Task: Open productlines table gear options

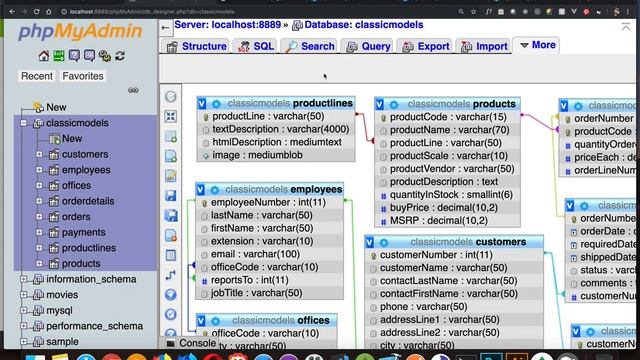Action: click(x=216, y=104)
